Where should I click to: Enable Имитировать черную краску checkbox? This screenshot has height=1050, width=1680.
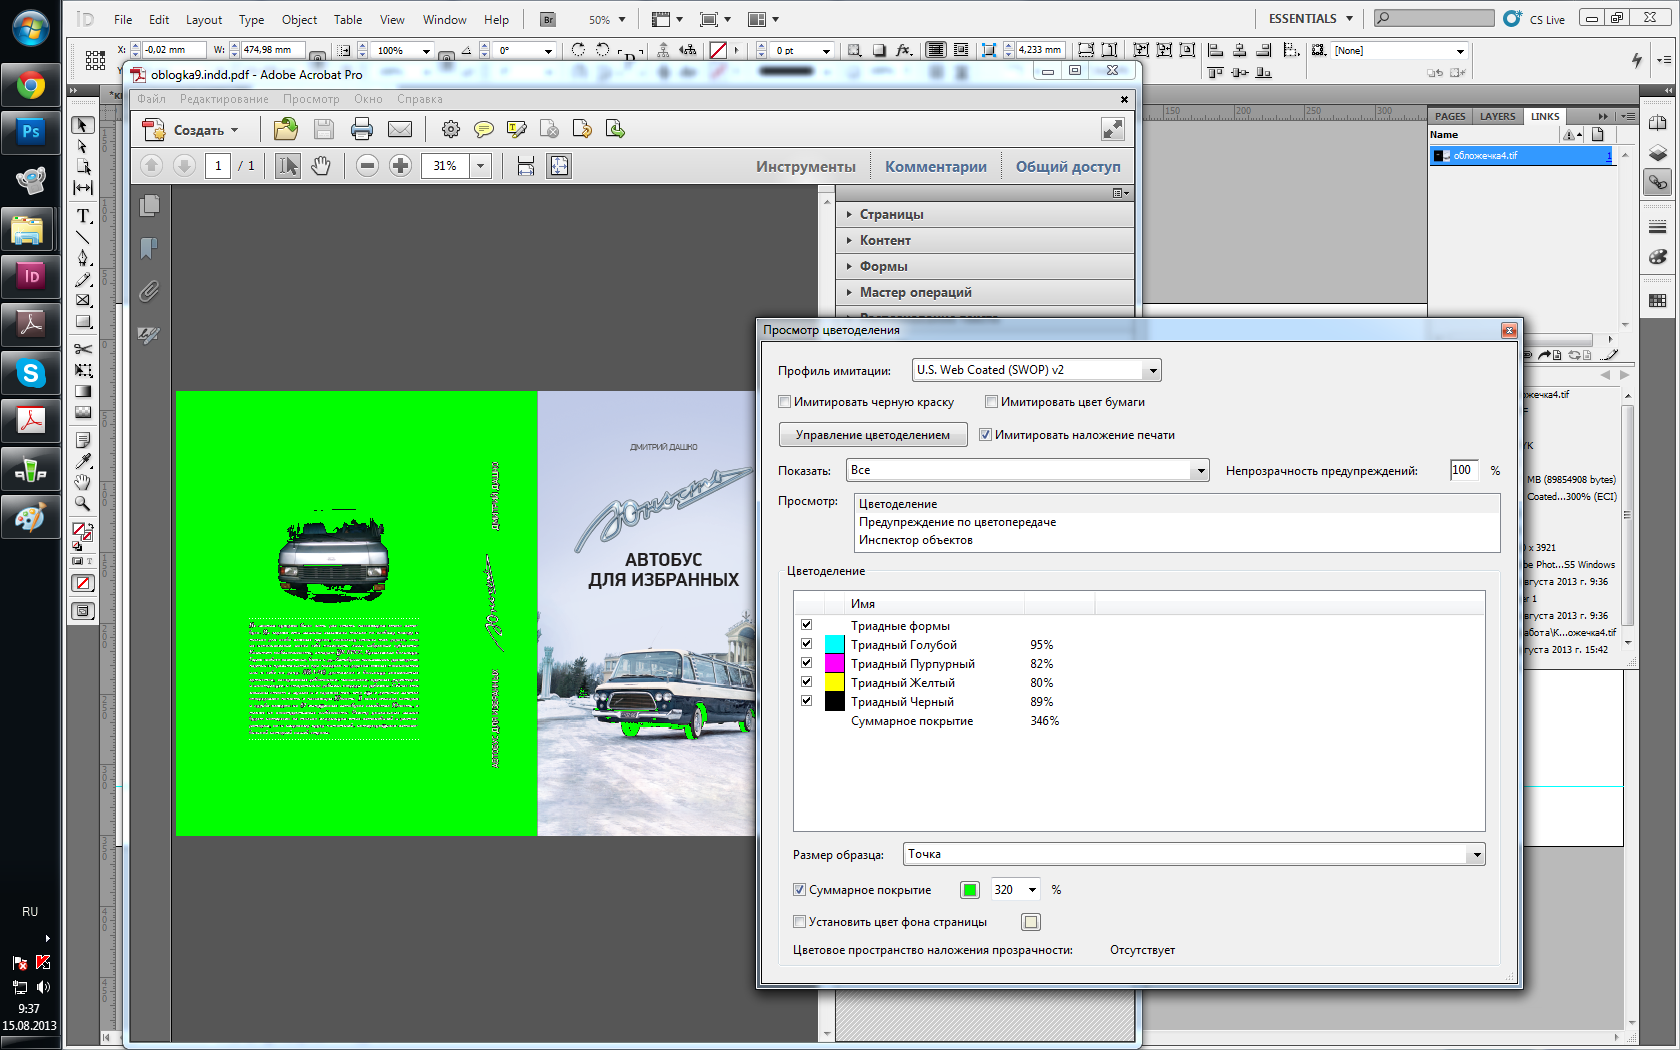click(x=785, y=402)
